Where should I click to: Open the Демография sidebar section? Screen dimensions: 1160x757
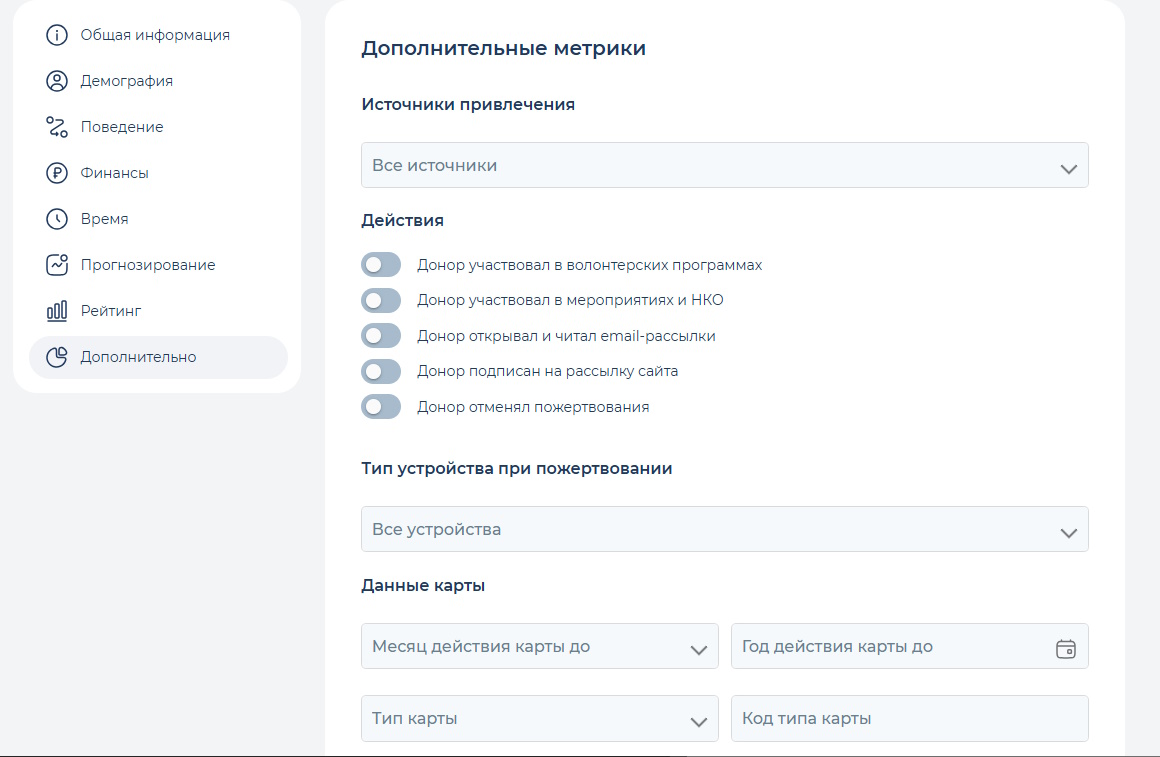point(126,80)
